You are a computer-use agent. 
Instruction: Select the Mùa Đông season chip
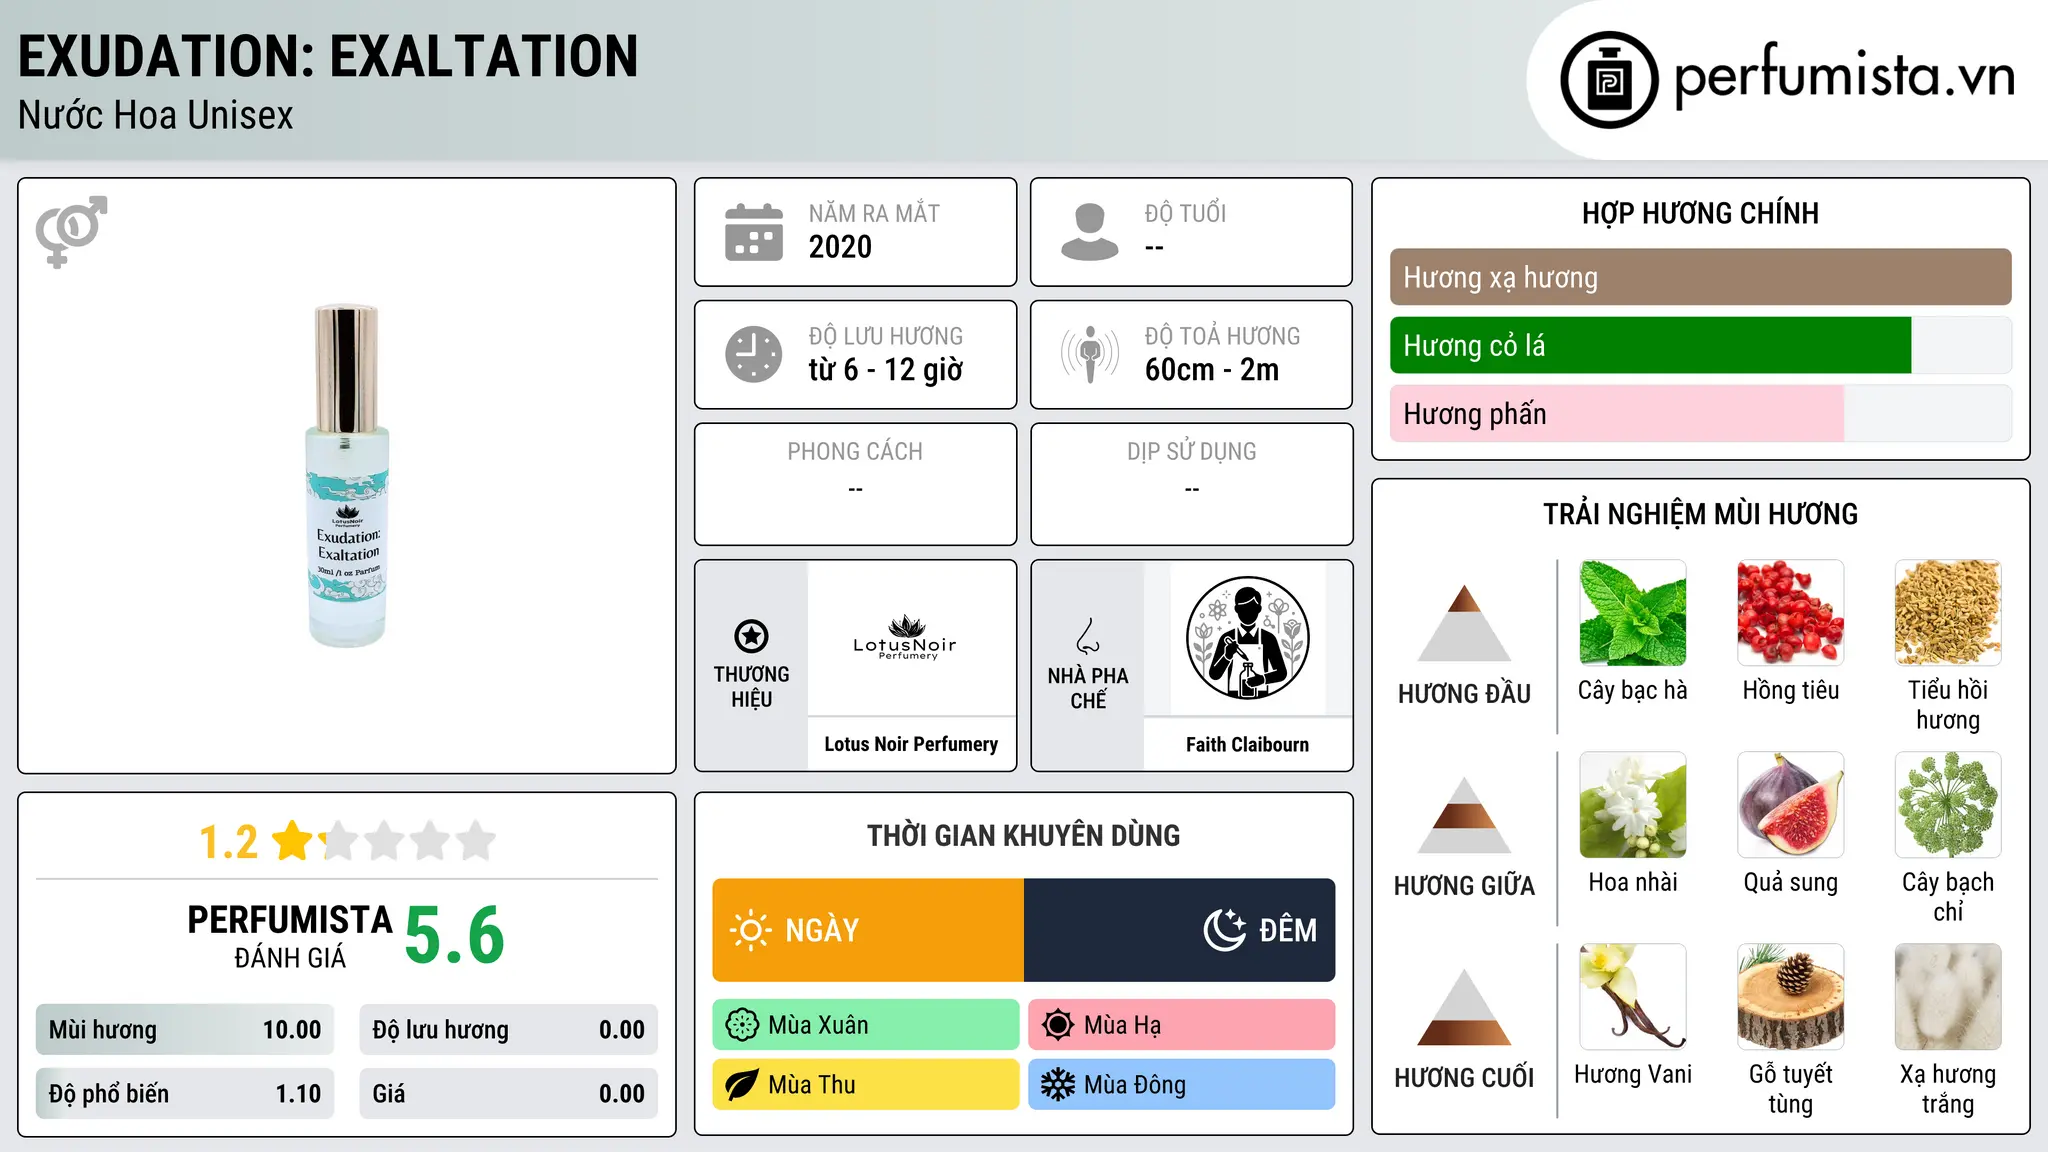1181,1085
